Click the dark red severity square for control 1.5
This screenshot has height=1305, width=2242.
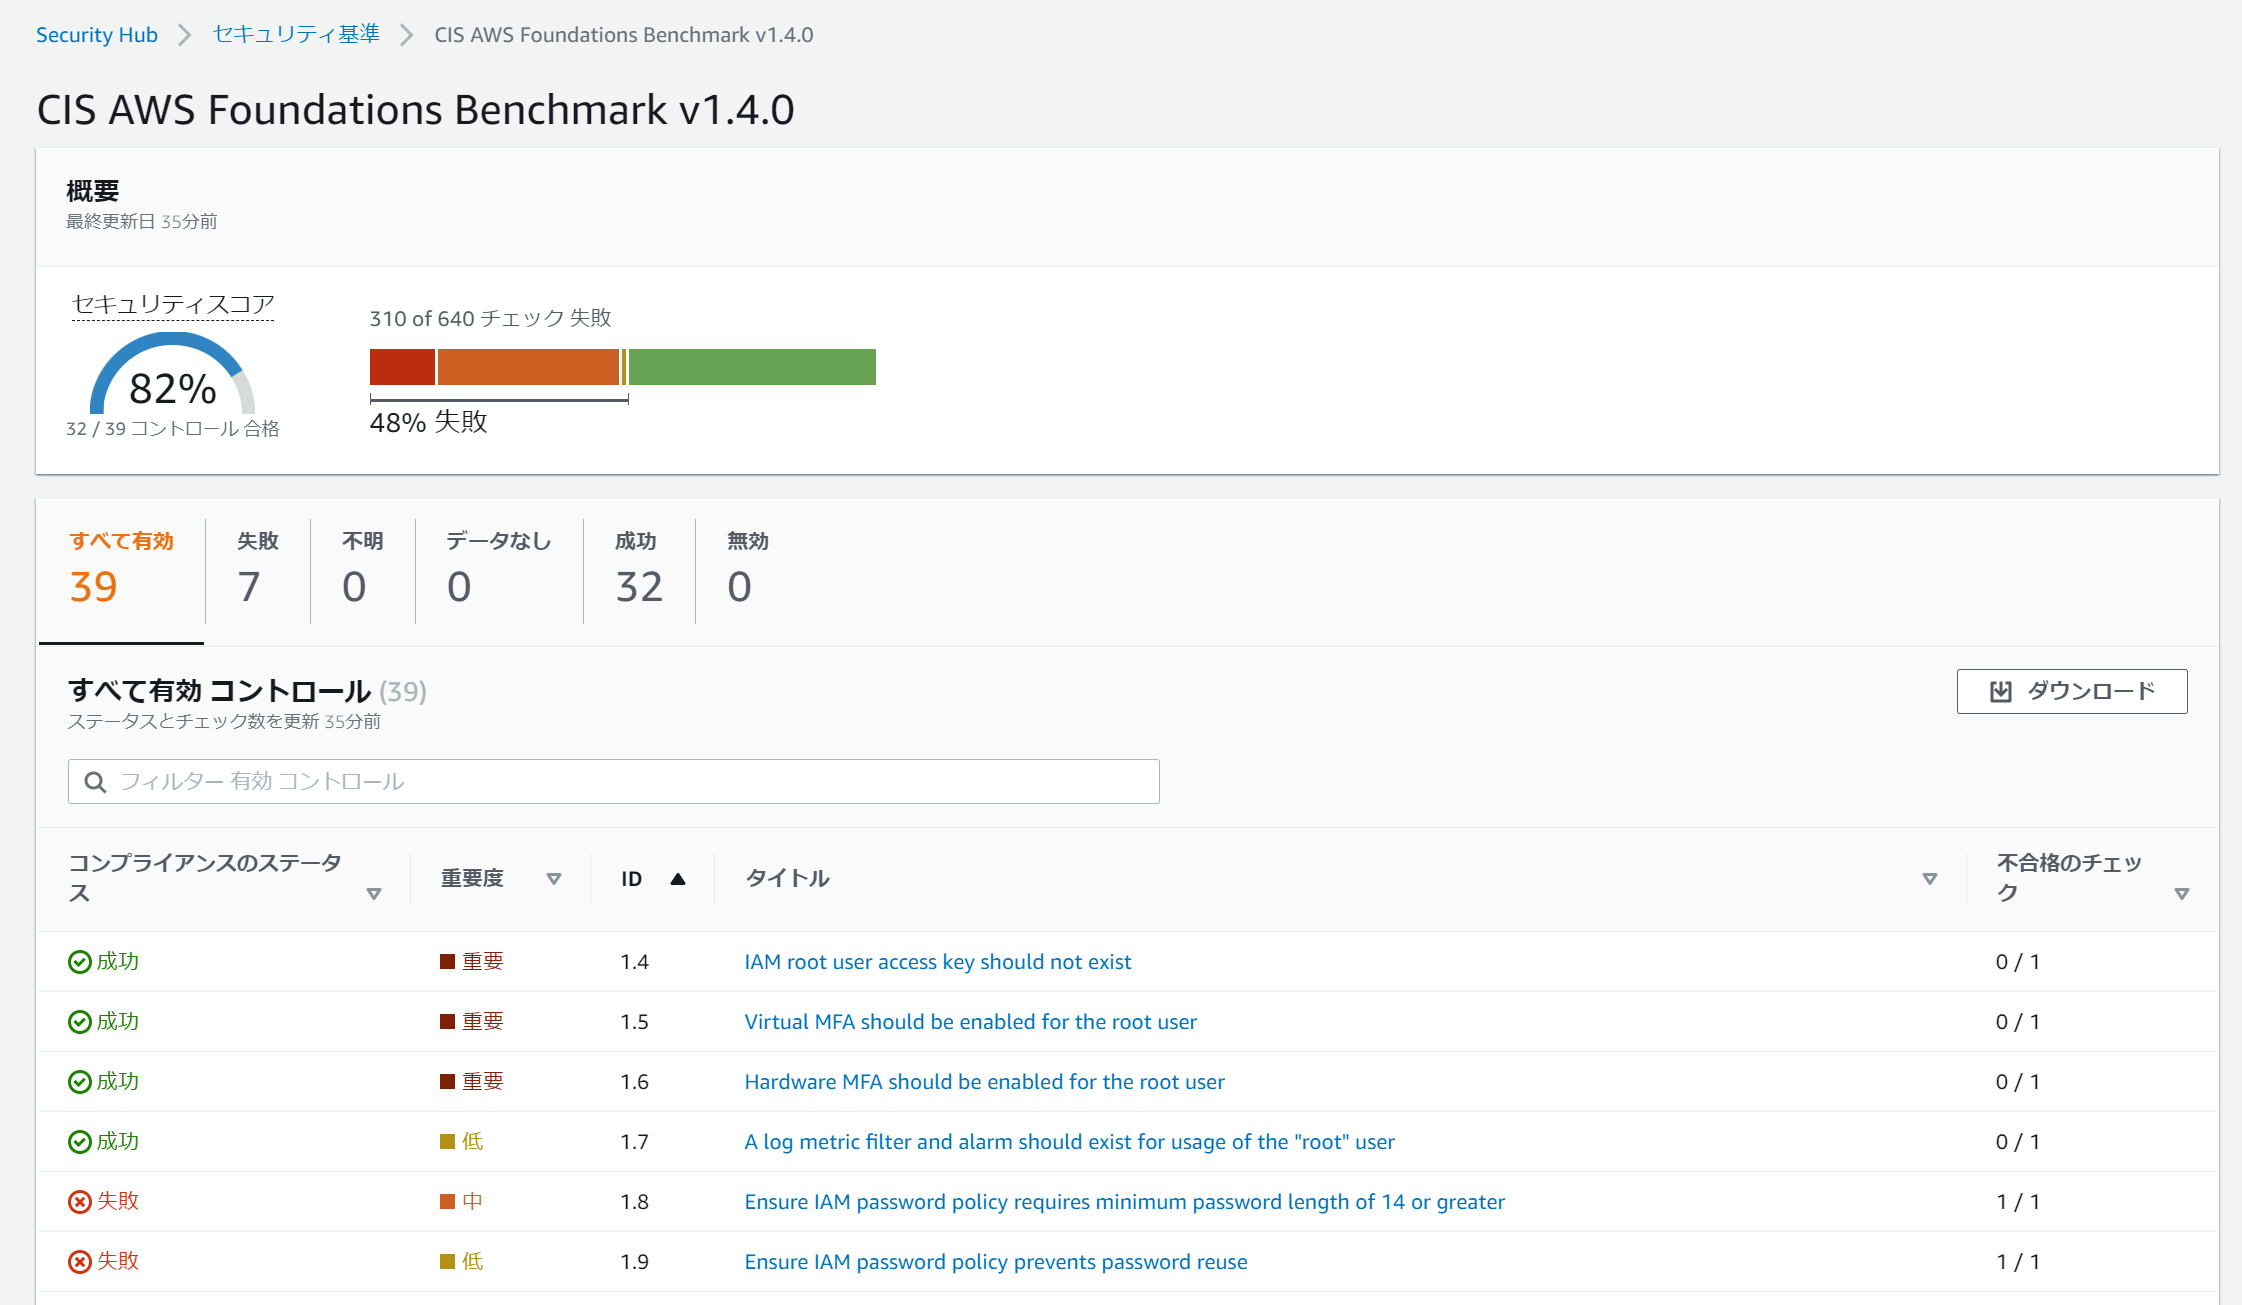pos(448,1022)
